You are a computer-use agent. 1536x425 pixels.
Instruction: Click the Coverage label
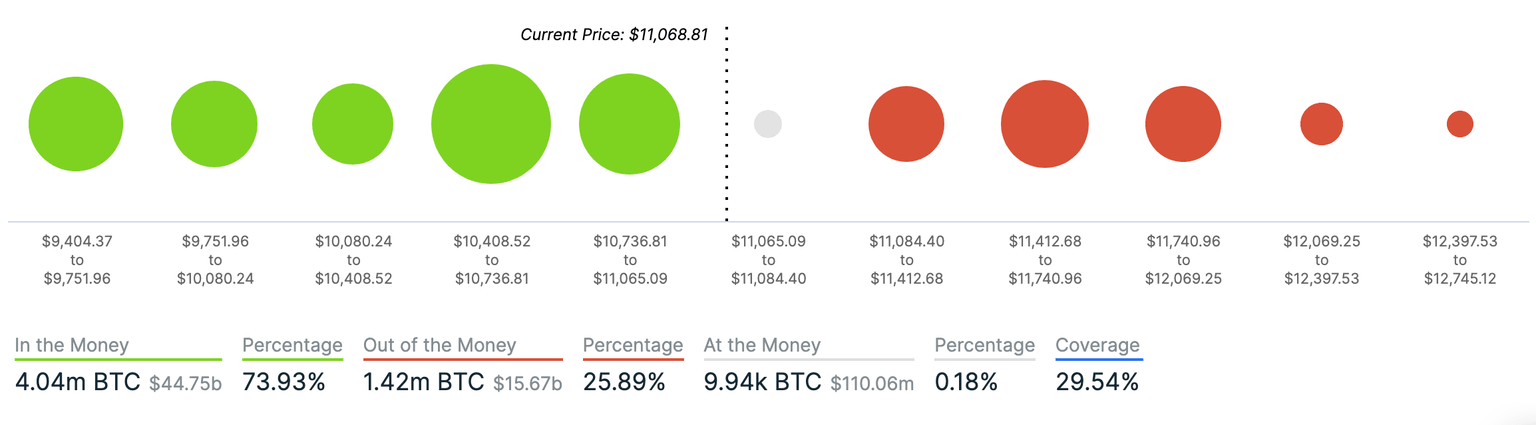pos(1097,346)
